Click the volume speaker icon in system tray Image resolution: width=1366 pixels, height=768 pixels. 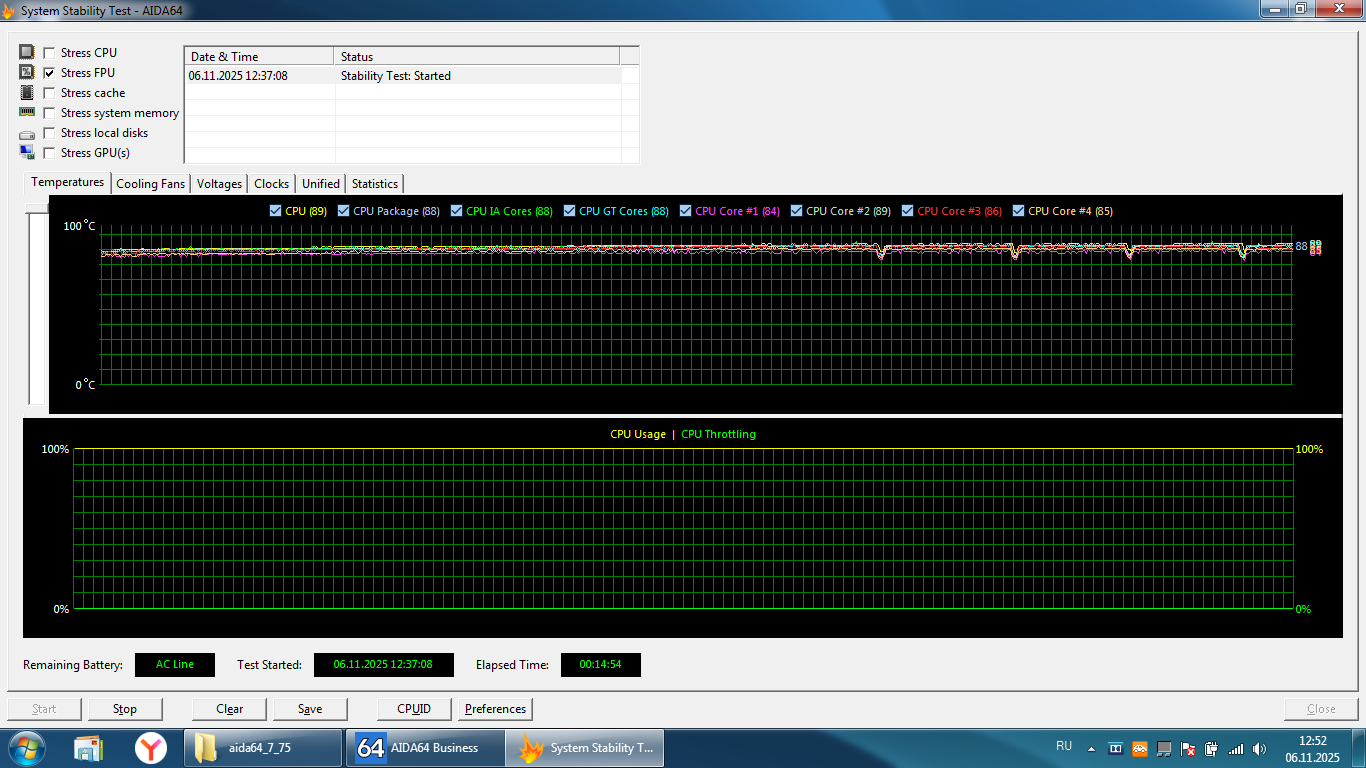pos(1259,748)
